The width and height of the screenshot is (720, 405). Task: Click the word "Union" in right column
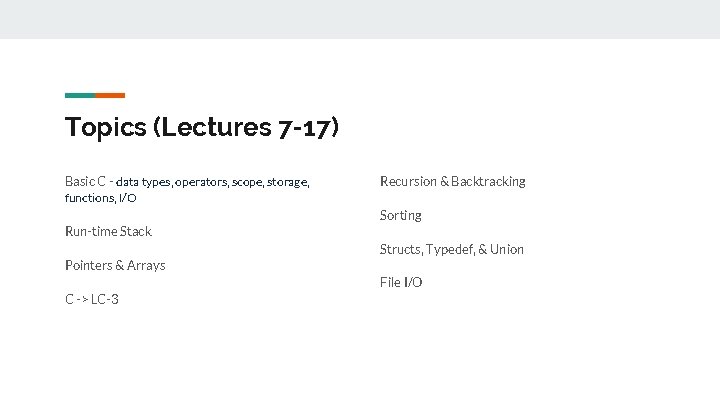click(x=507, y=249)
